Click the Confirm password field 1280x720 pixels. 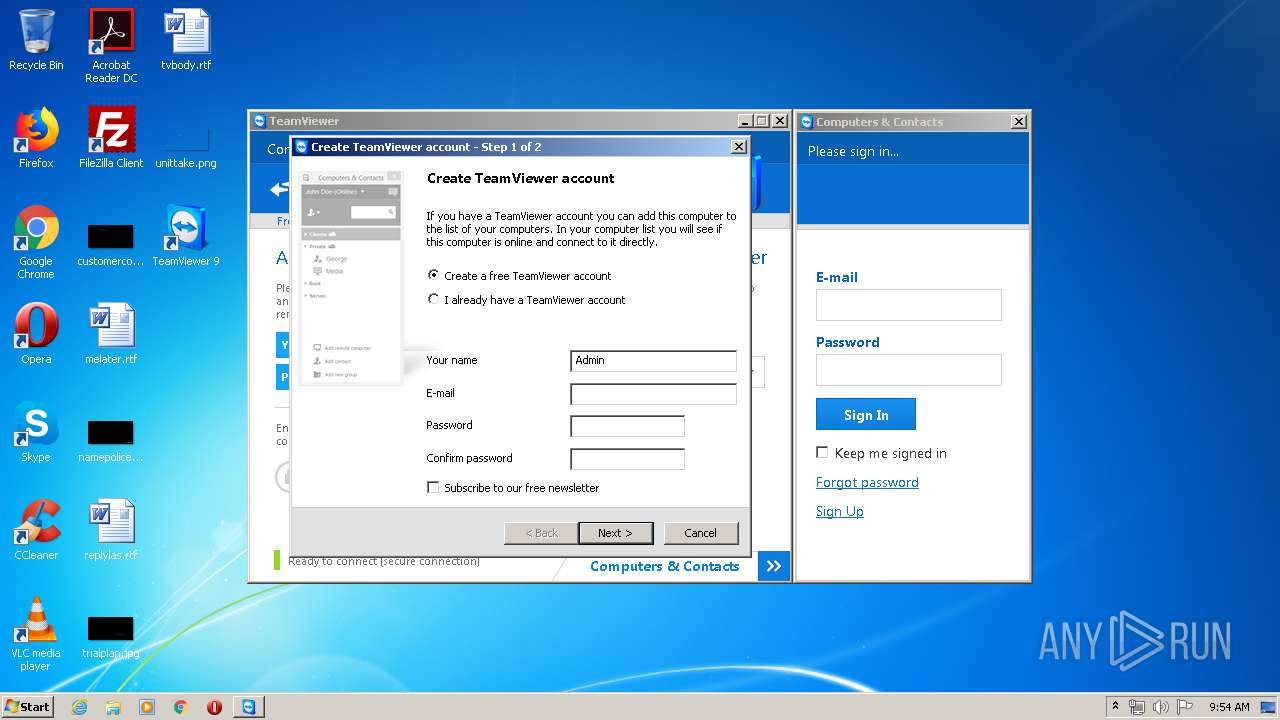click(x=627, y=459)
